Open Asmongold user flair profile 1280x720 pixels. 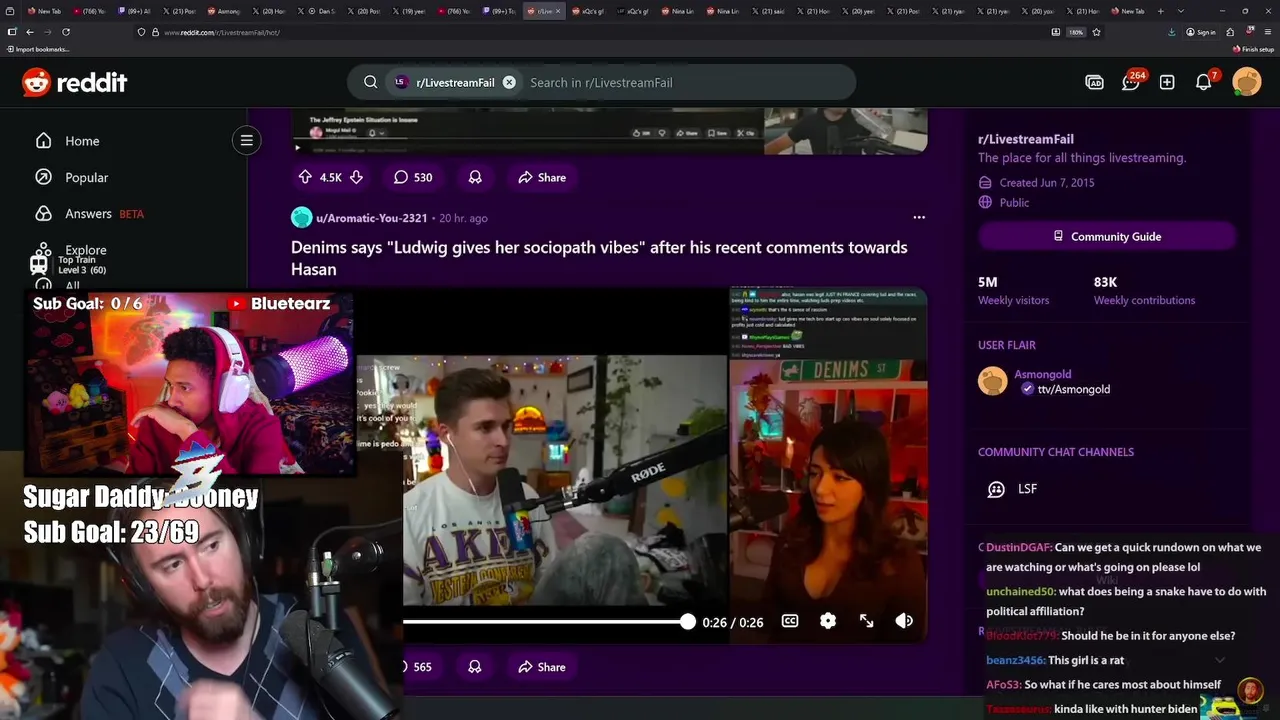tap(1043, 374)
